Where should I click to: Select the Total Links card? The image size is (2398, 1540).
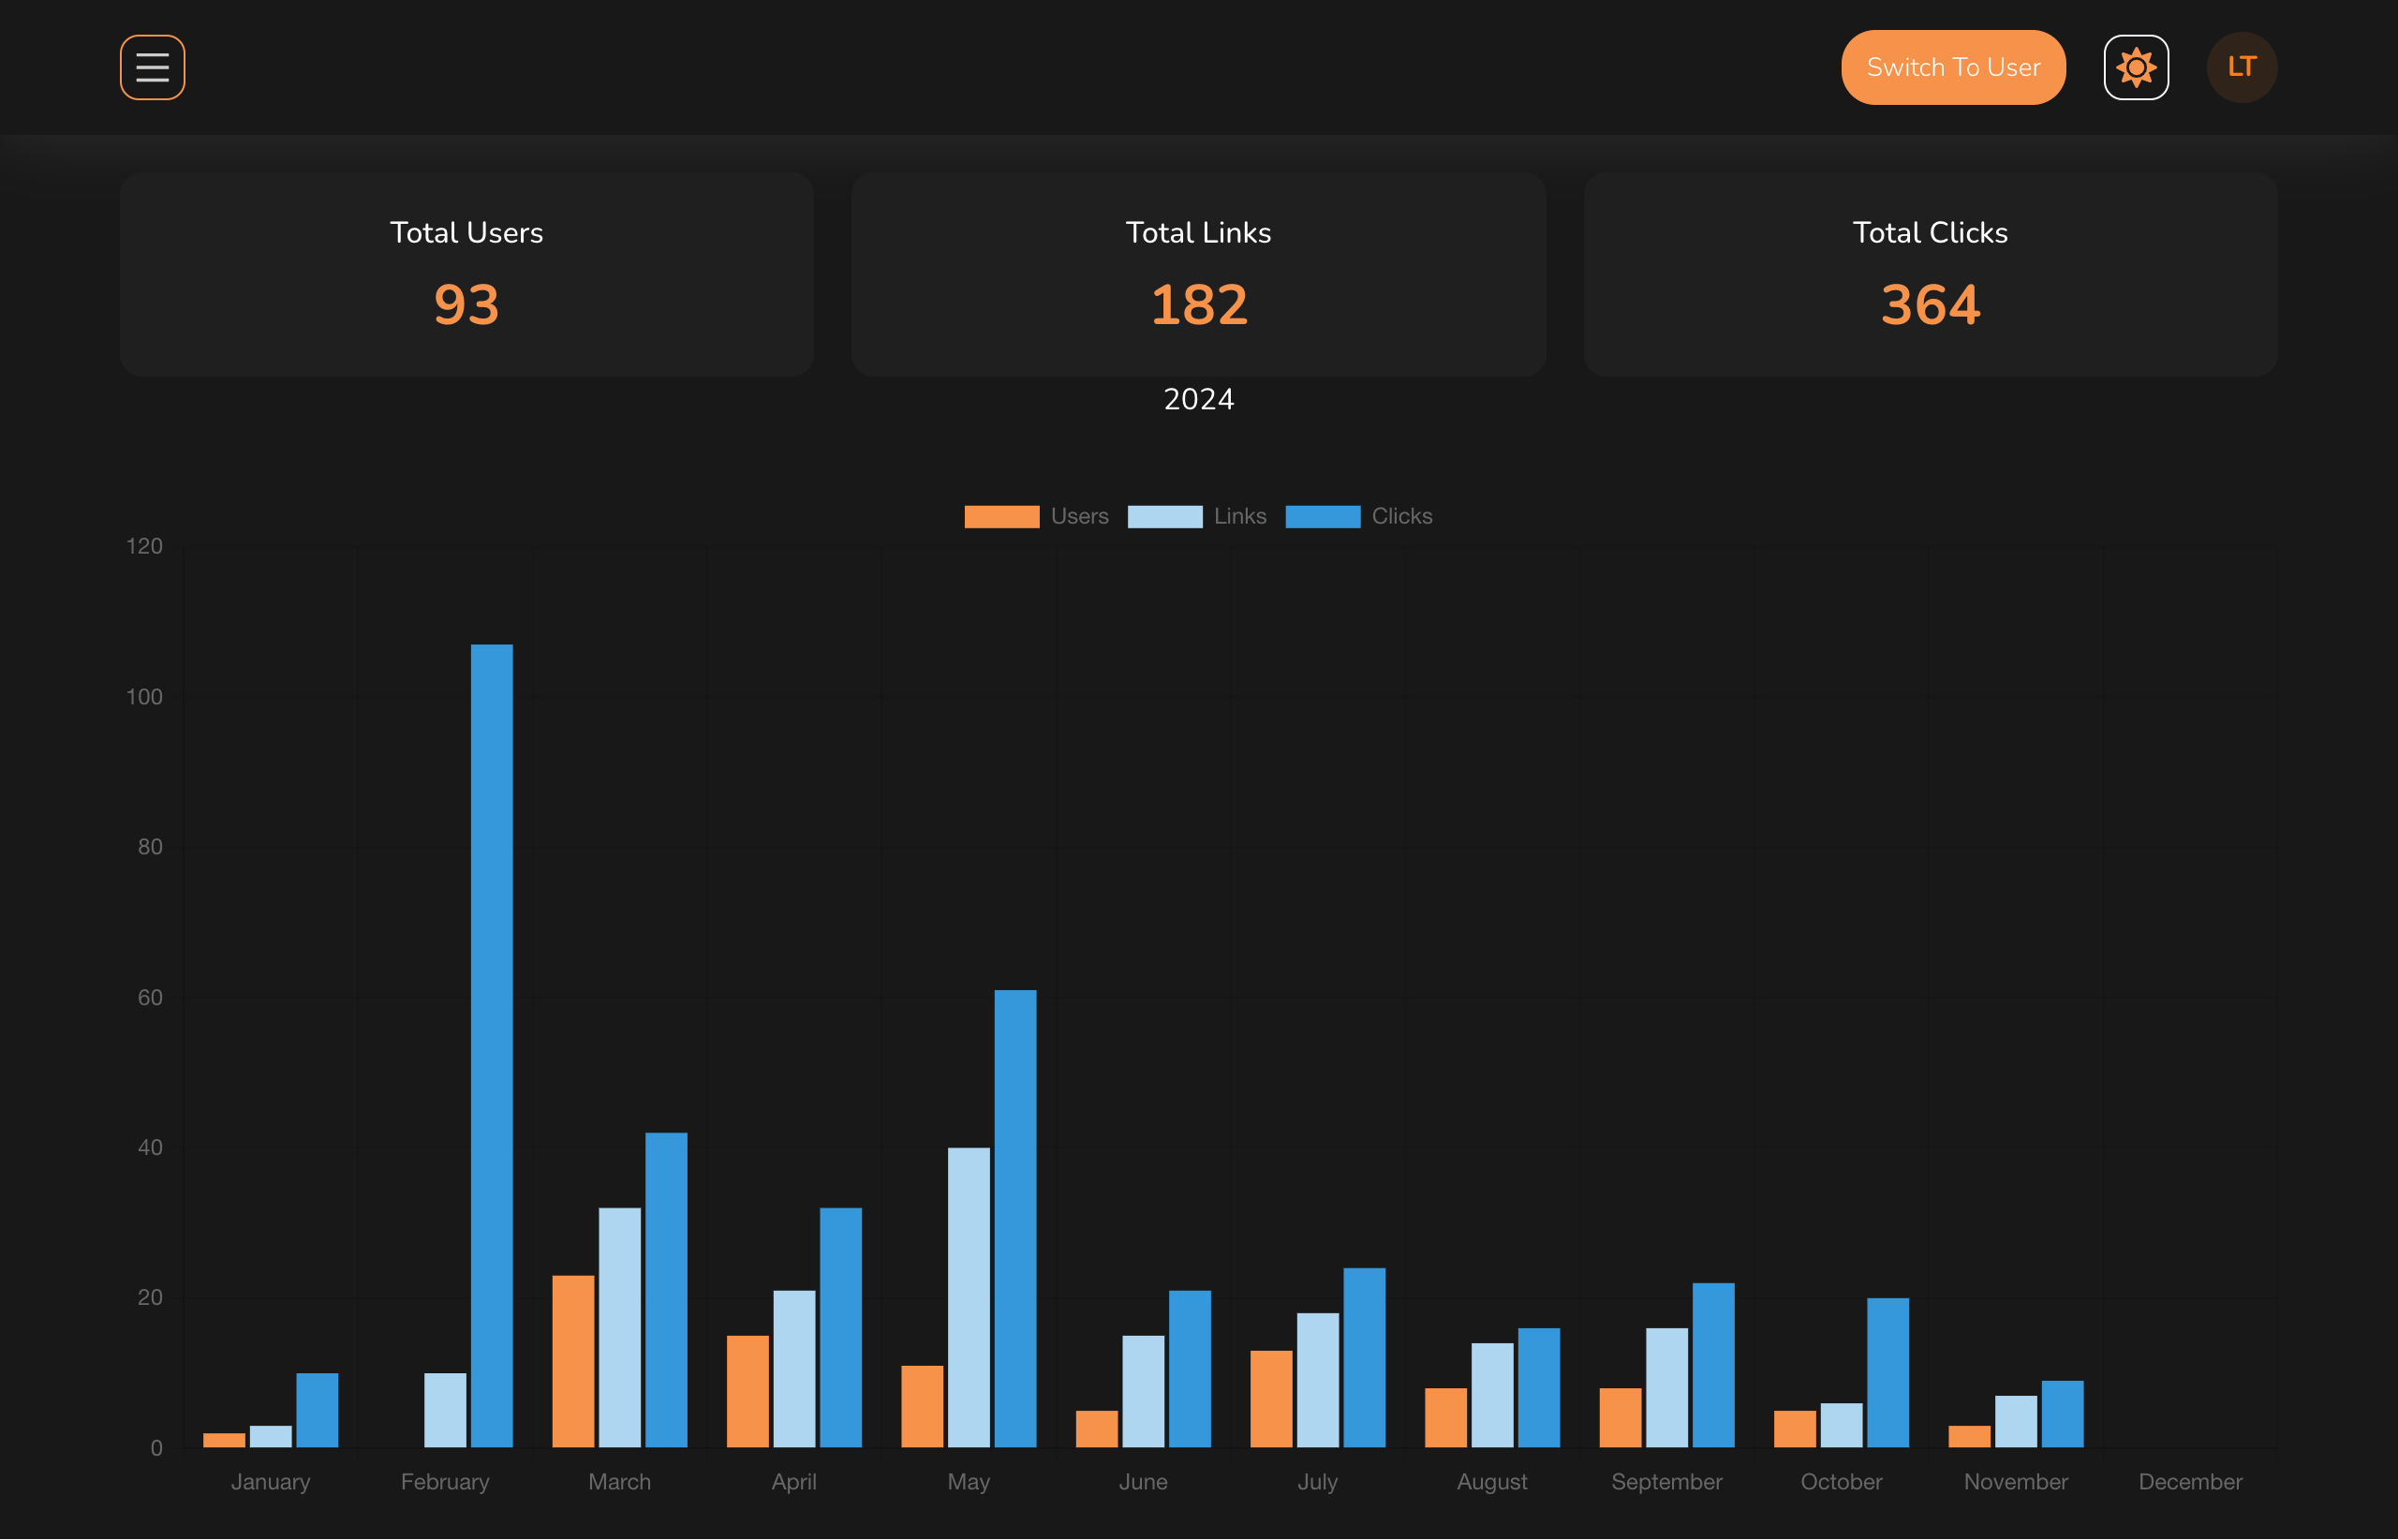pos(1198,273)
